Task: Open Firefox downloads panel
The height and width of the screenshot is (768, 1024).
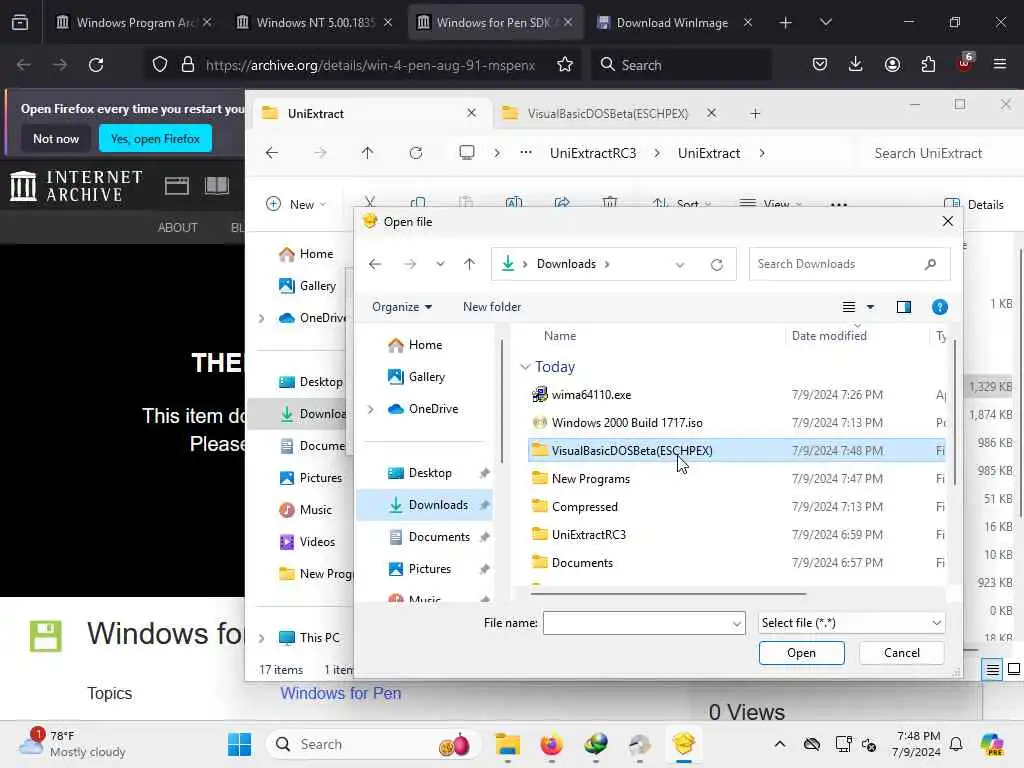Action: click(856, 65)
